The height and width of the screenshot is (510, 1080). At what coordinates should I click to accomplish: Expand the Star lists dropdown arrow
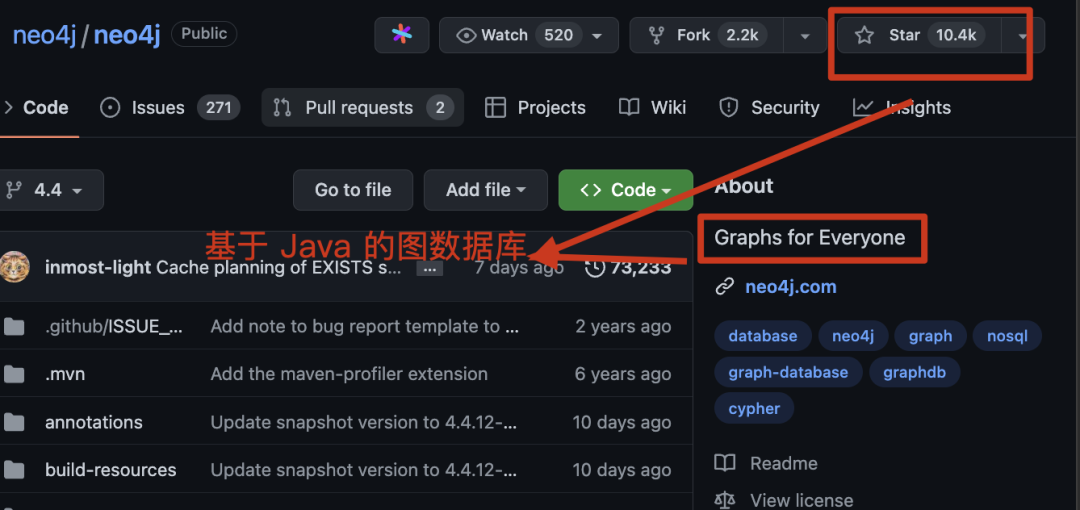pos(1023,35)
